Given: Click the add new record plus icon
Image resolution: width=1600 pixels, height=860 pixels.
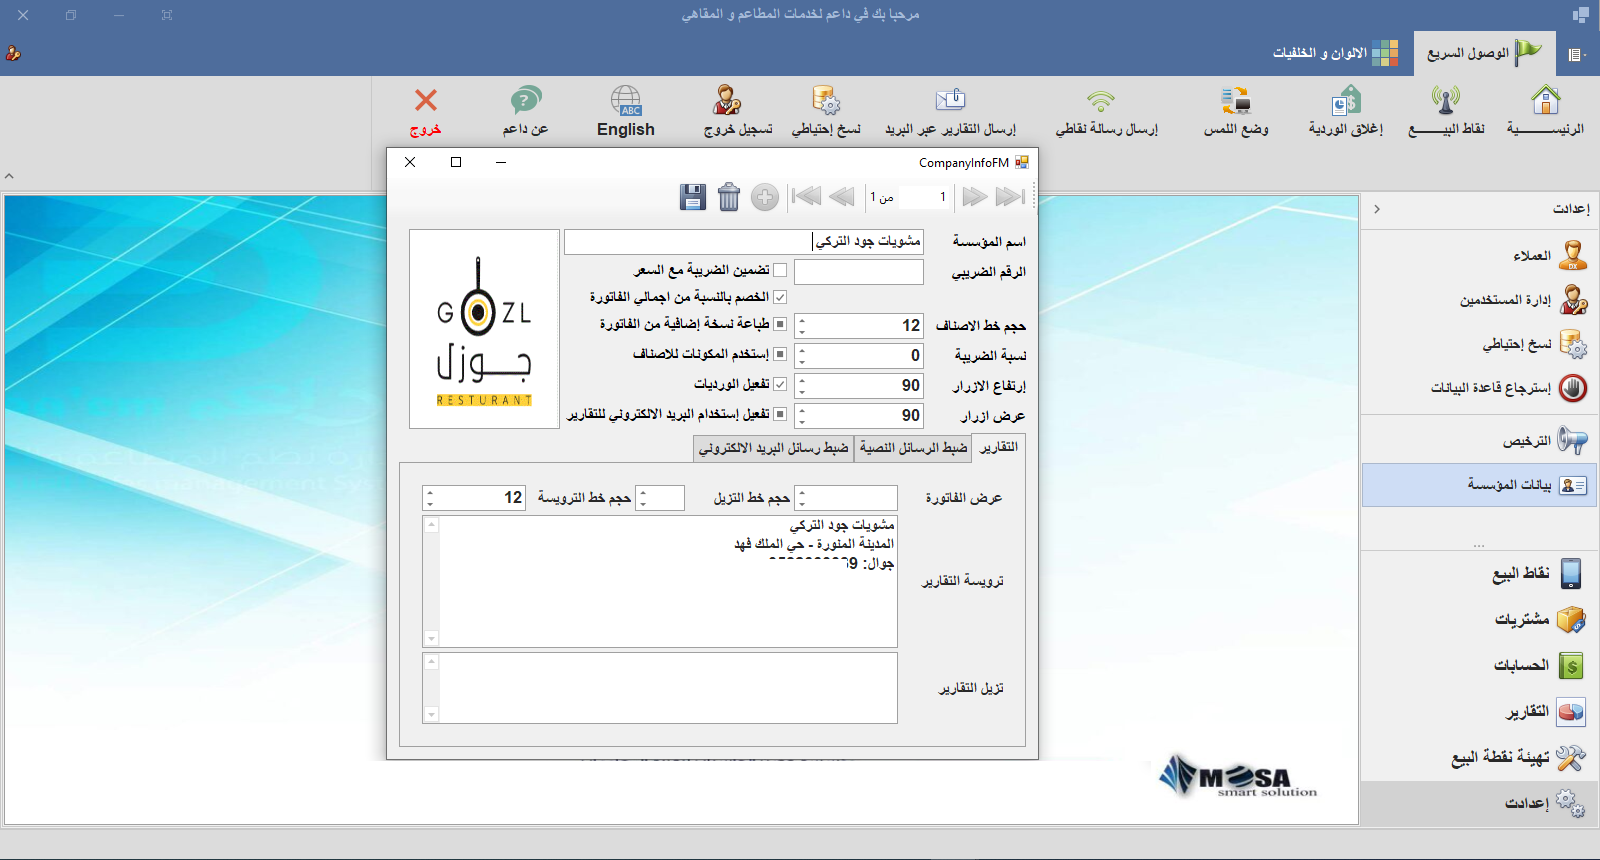Looking at the screenshot, I should point(765,197).
